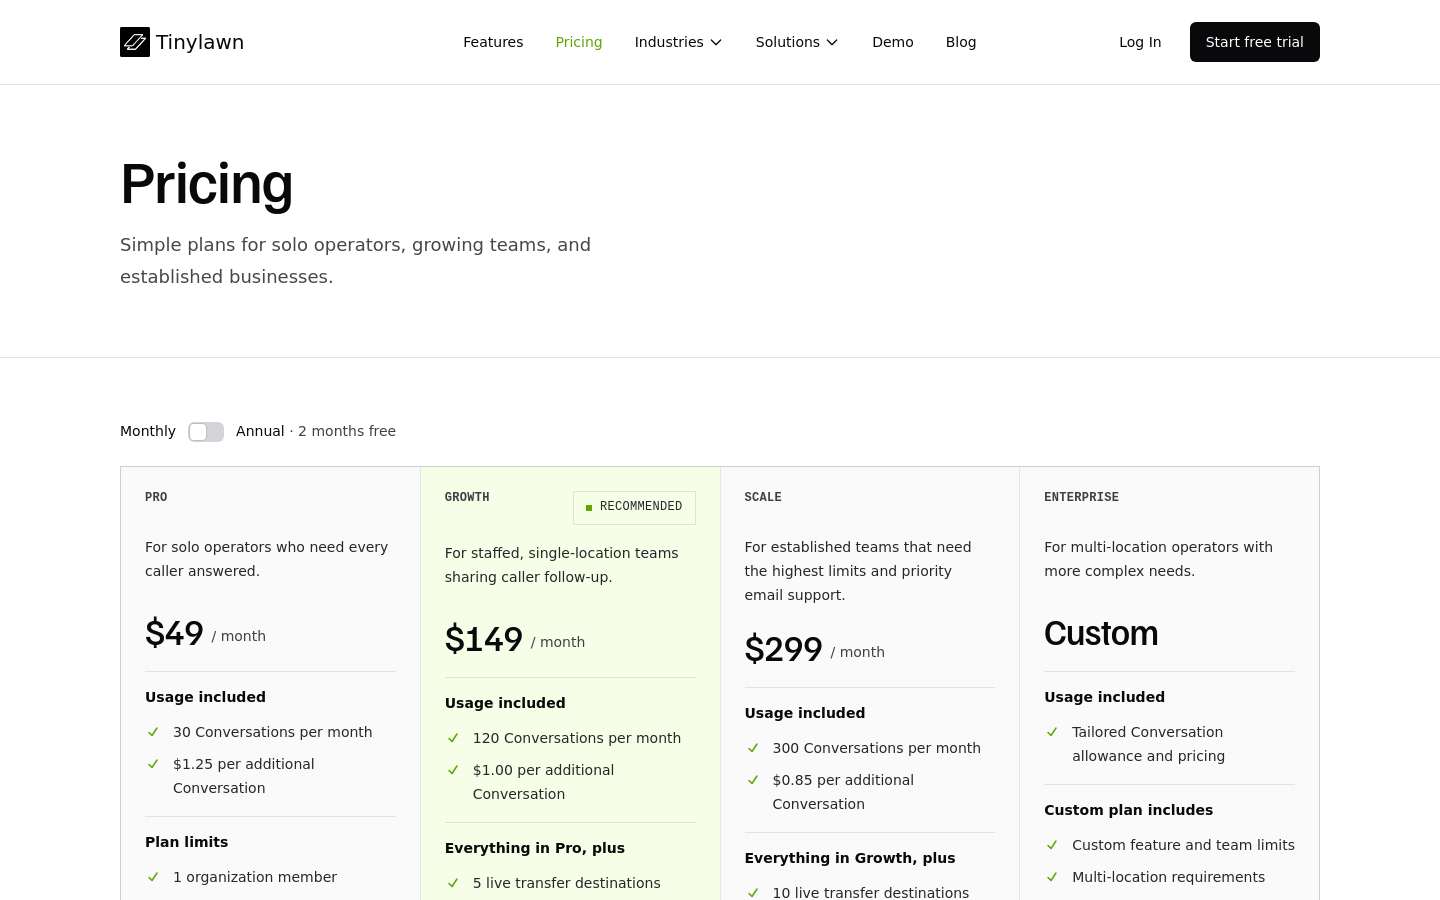Click the large Pricing page heading
This screenshot has height=900, width=1440.
(206, 184)
